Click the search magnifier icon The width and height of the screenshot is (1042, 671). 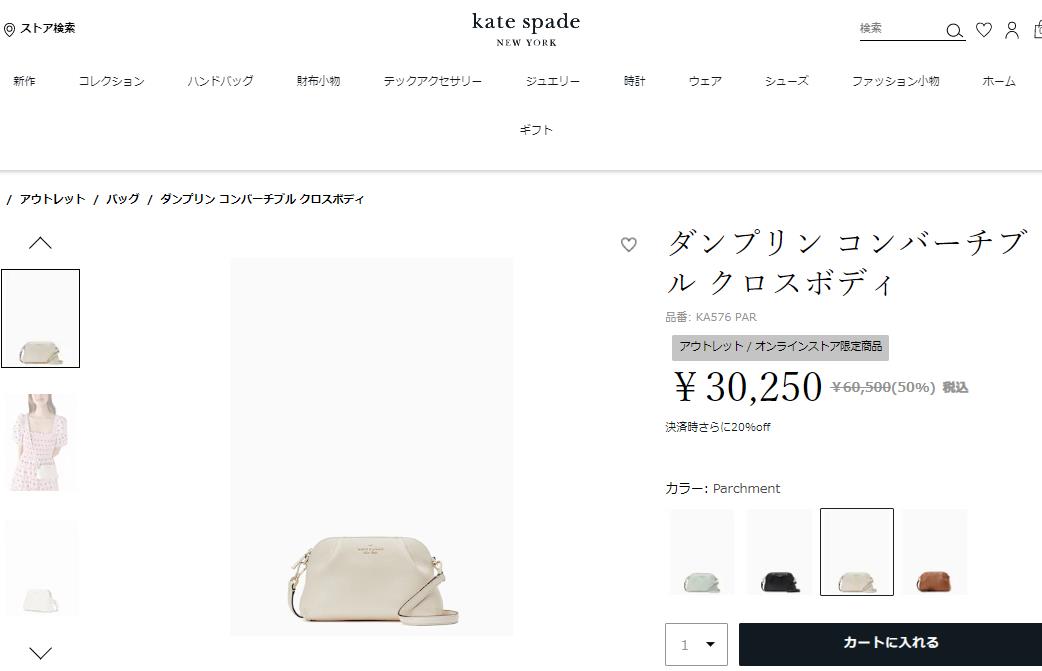click(x=954, y=31)
